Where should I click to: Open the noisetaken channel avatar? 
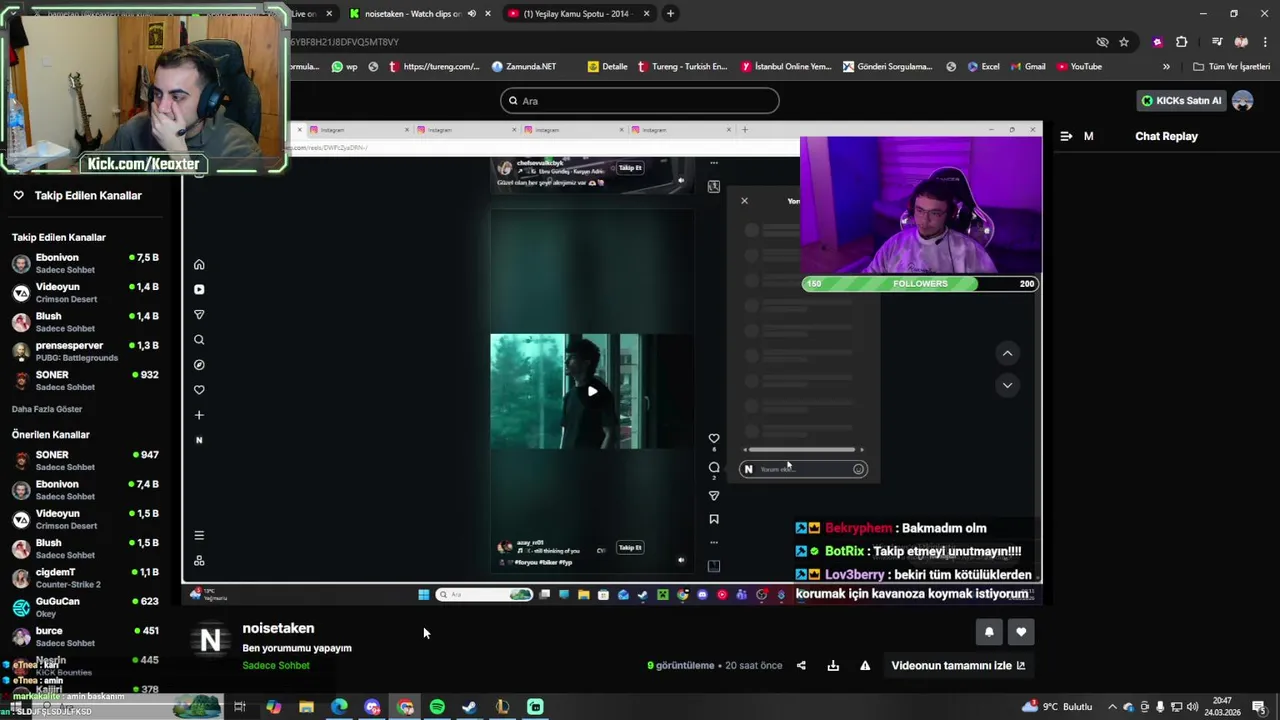(210, 641)
